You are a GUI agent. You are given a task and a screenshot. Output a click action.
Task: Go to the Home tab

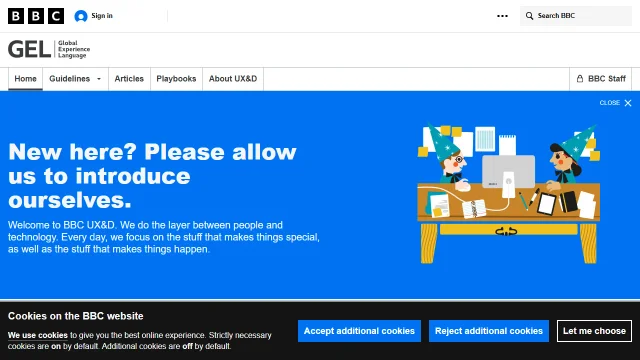pyautogui.click(x=25, y=79)
